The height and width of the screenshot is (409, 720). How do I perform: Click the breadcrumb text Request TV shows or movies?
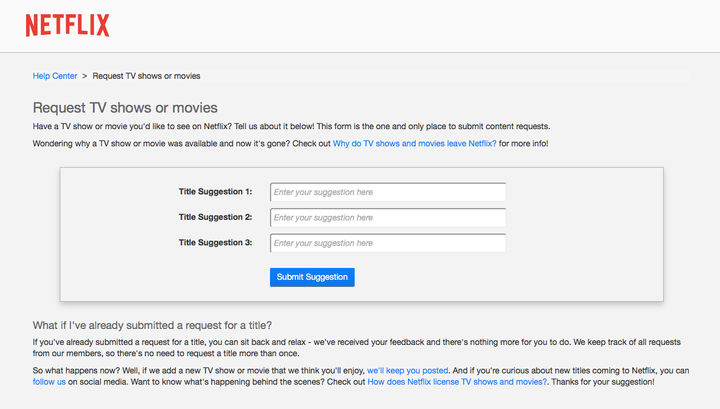click(152, 76)
